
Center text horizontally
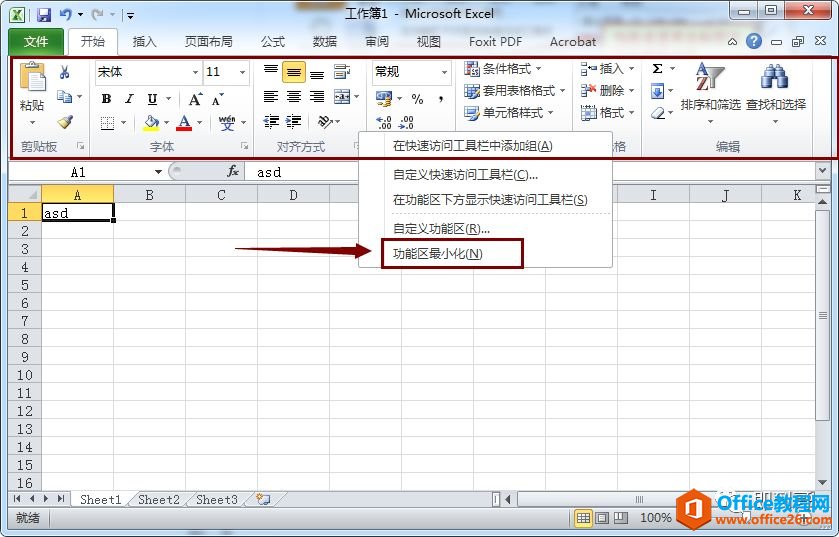[294, 96]
